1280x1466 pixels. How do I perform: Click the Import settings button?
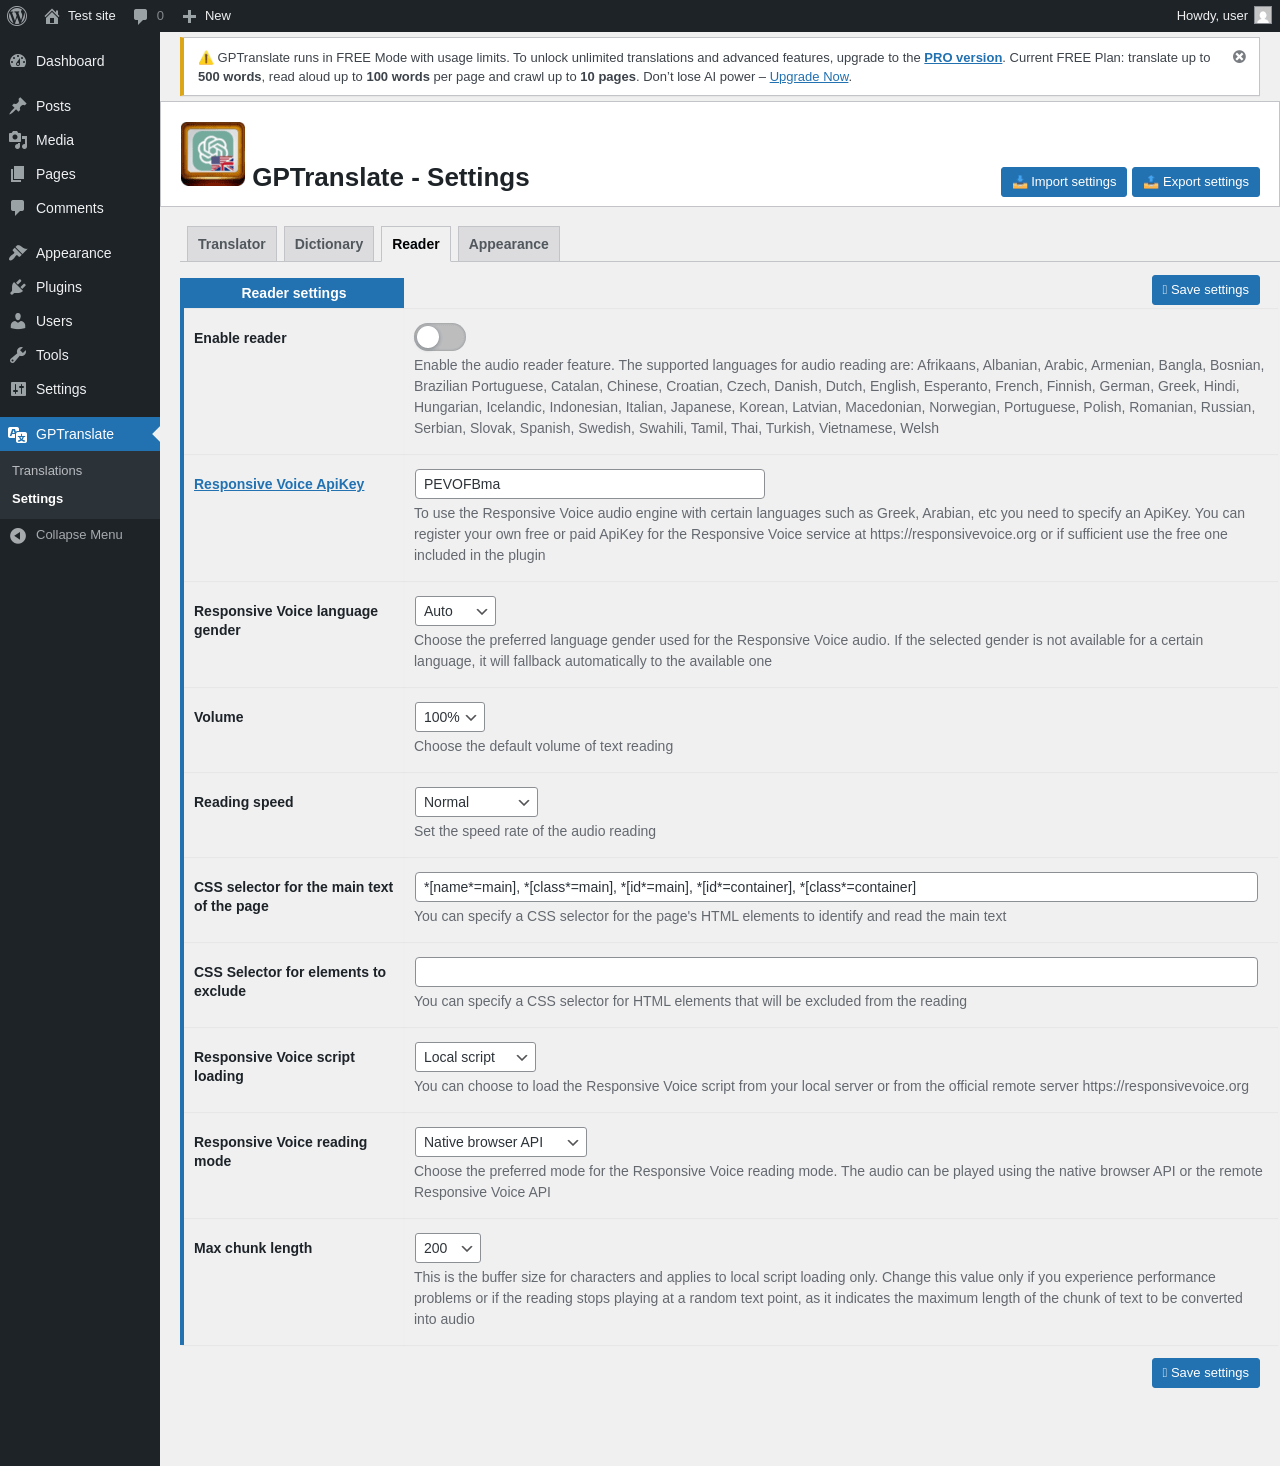(x=1063, y=182)
